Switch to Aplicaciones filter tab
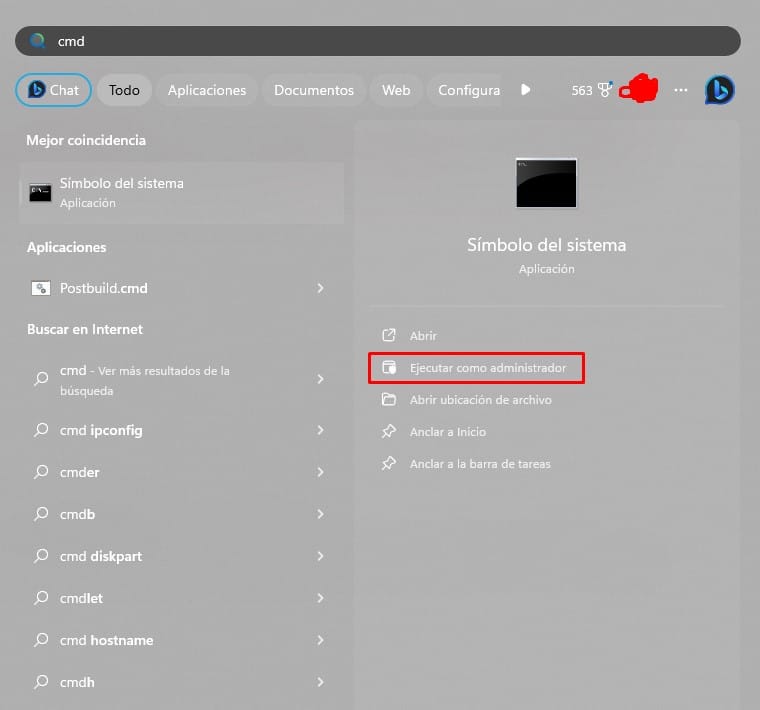Screen dimensions: 760x710 pos(207,90)
